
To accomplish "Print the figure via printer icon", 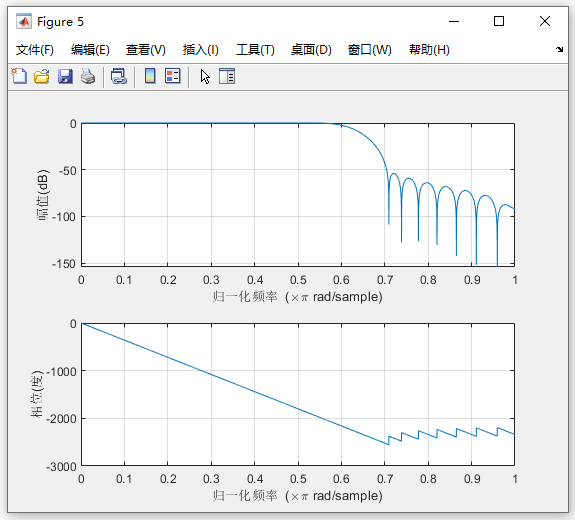I will point(88,77).
